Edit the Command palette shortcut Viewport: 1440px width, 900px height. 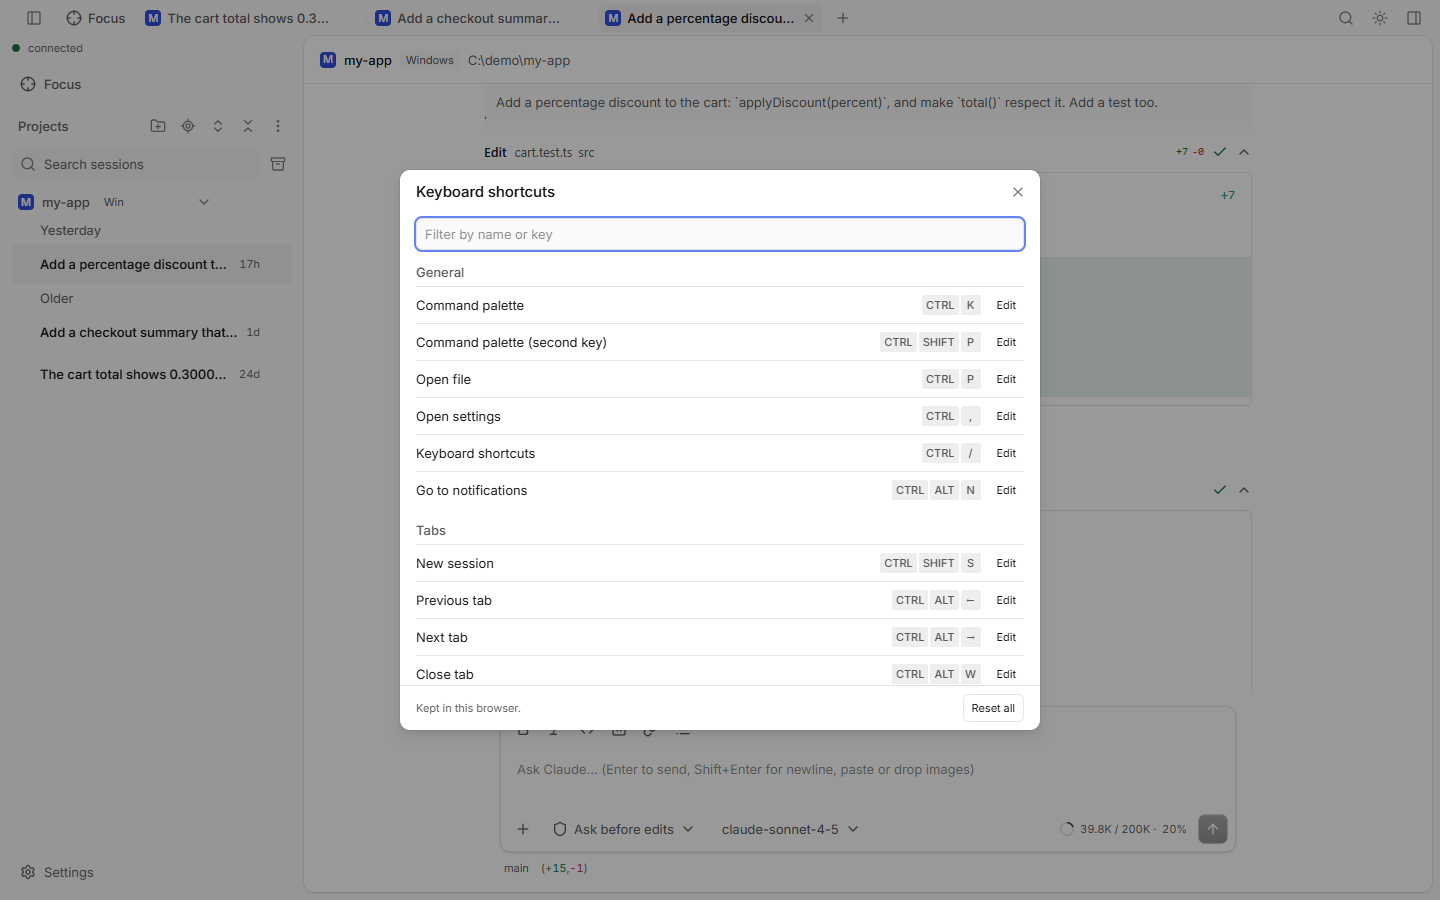tap(1006, 305)
